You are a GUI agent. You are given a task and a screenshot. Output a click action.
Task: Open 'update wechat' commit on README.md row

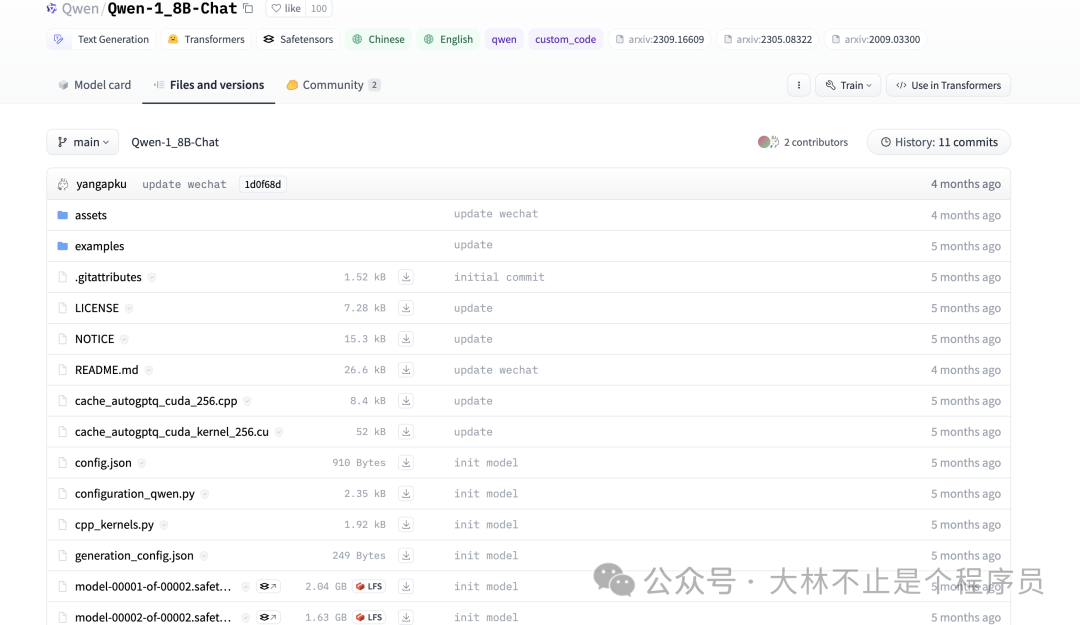[x=496, y=370]
